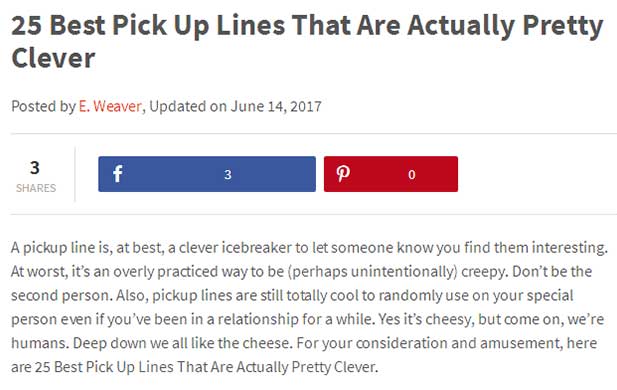Image resolution: width=617 pixels, height=390 pixels.
Task: Click the Facebook share count 3
Action: (227, 174)
